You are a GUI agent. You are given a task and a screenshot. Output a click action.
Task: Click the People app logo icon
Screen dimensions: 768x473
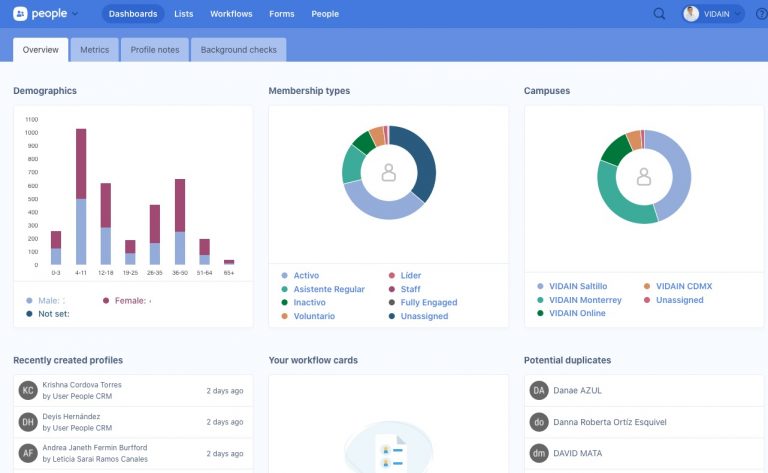[20, 14]
